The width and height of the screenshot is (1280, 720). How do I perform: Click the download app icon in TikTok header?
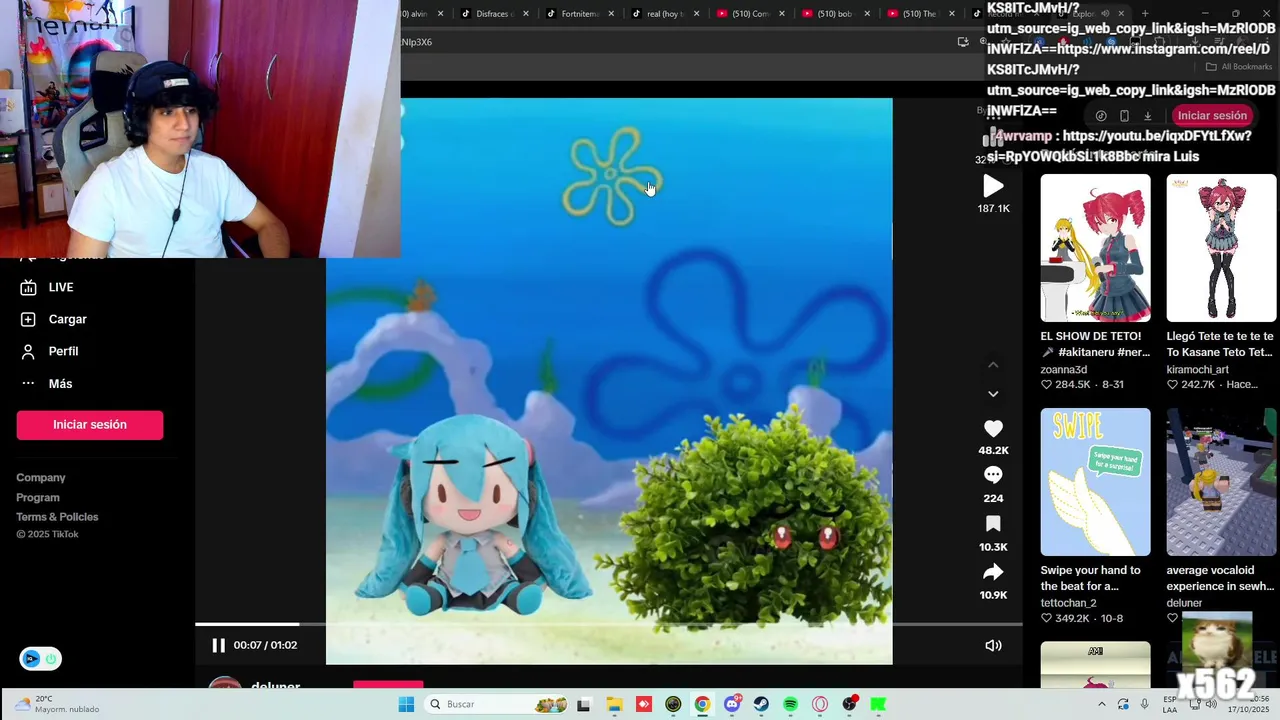click(x=1148, y=116)
